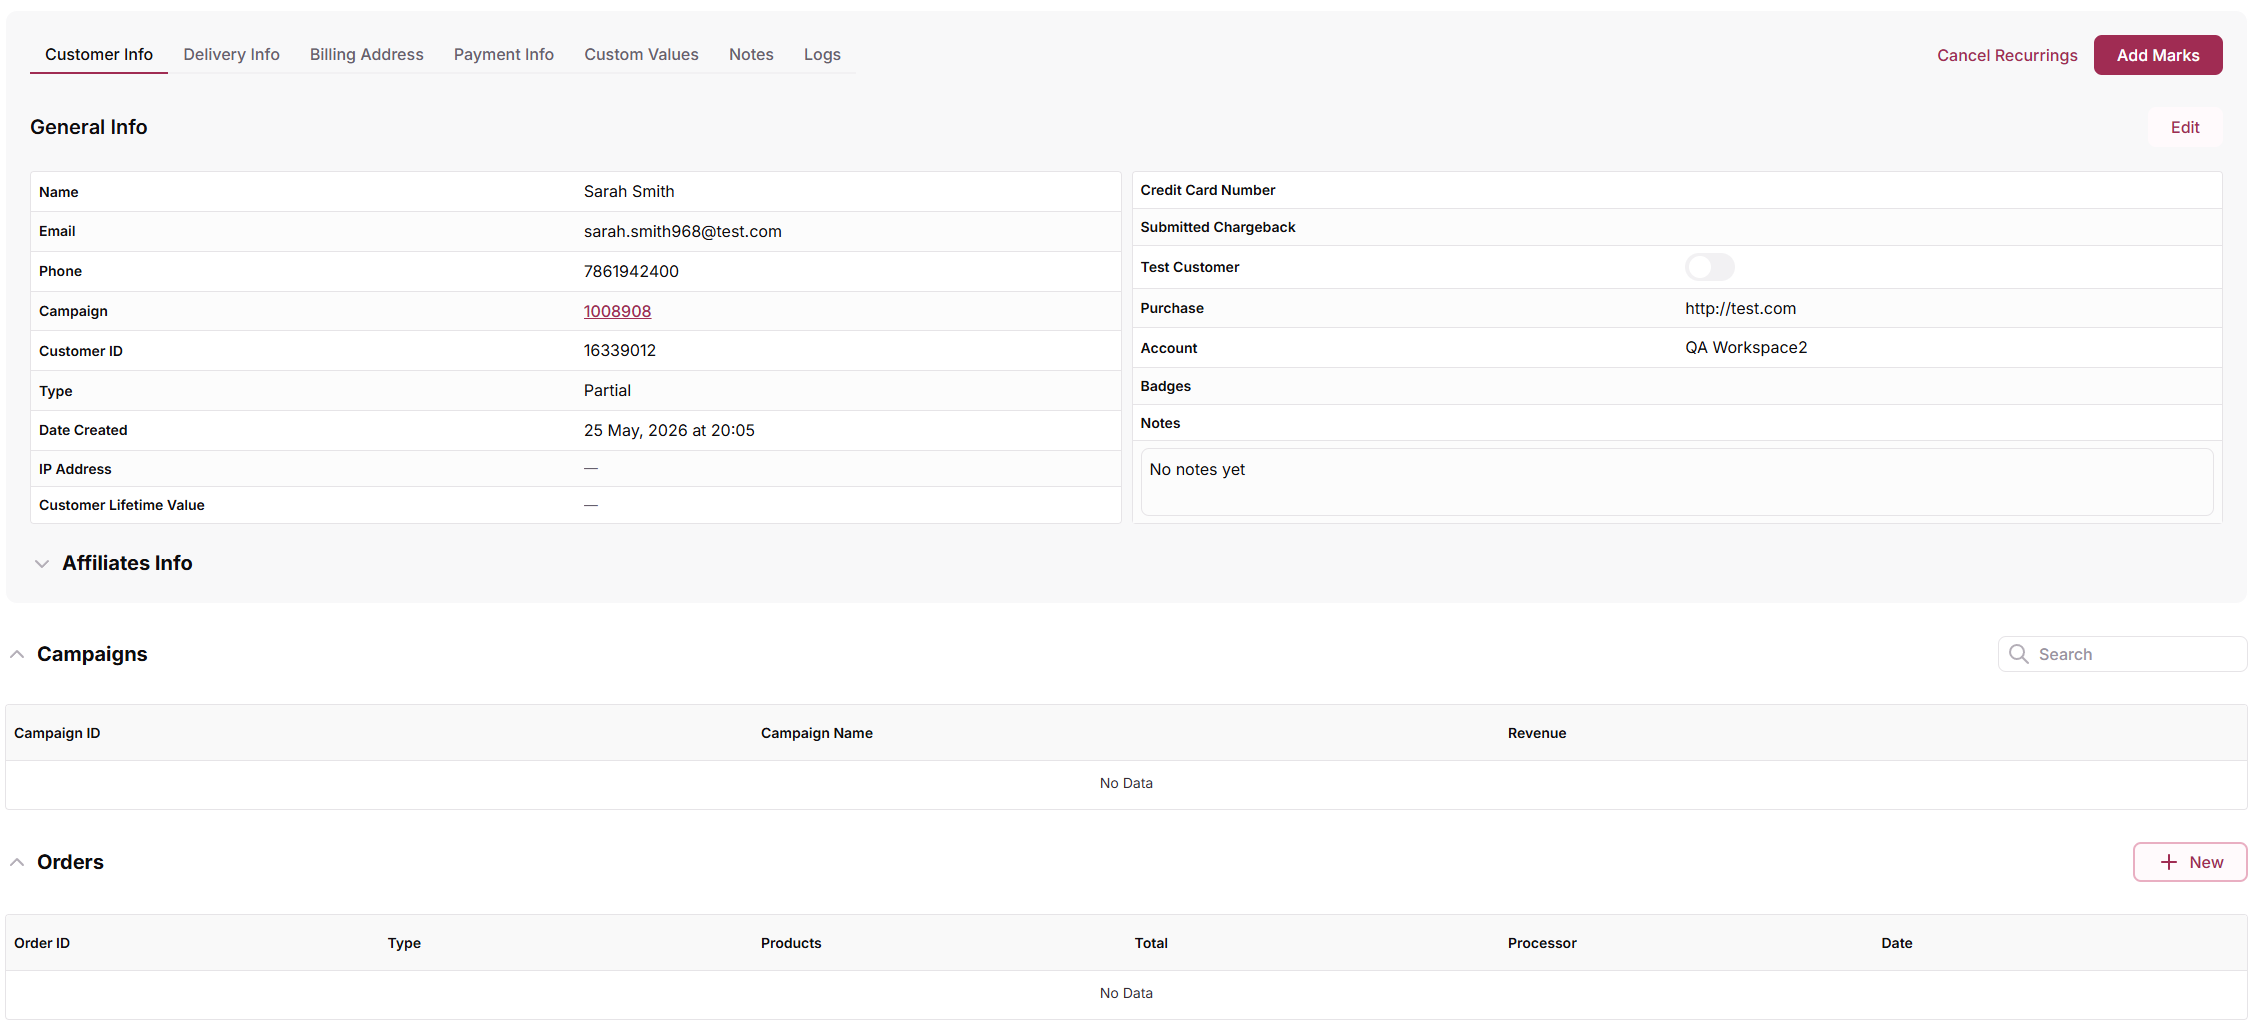Click the Campaigns heading

coord(92,655)
